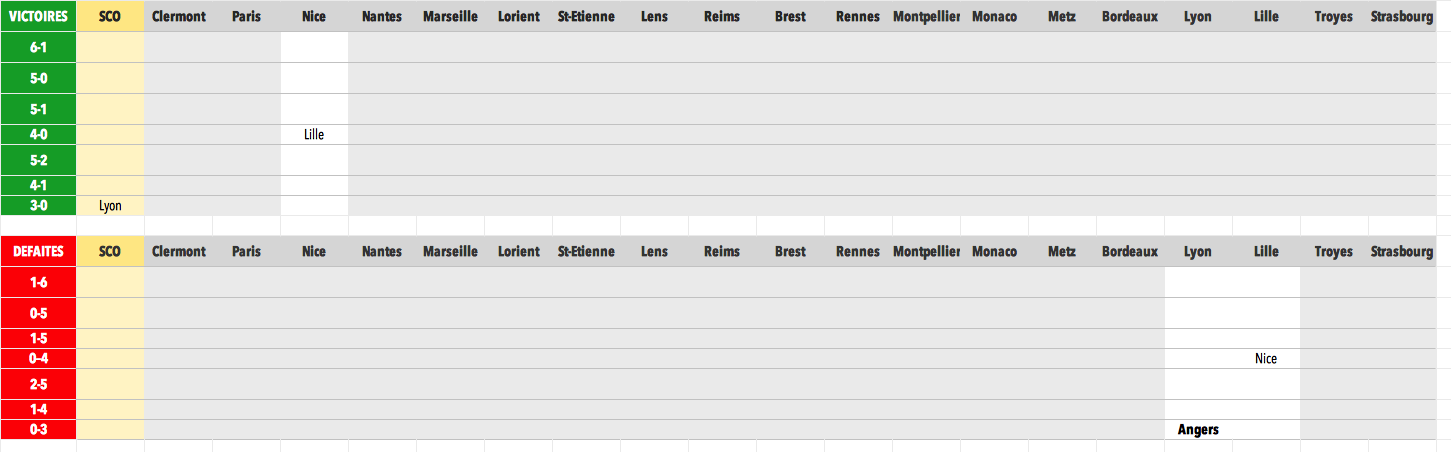Image resolution: width=1451 pixels, height=452 pixels.
Task: Click the SCO header in the VICTOIRES table
Action: click(x=110, y=16)
